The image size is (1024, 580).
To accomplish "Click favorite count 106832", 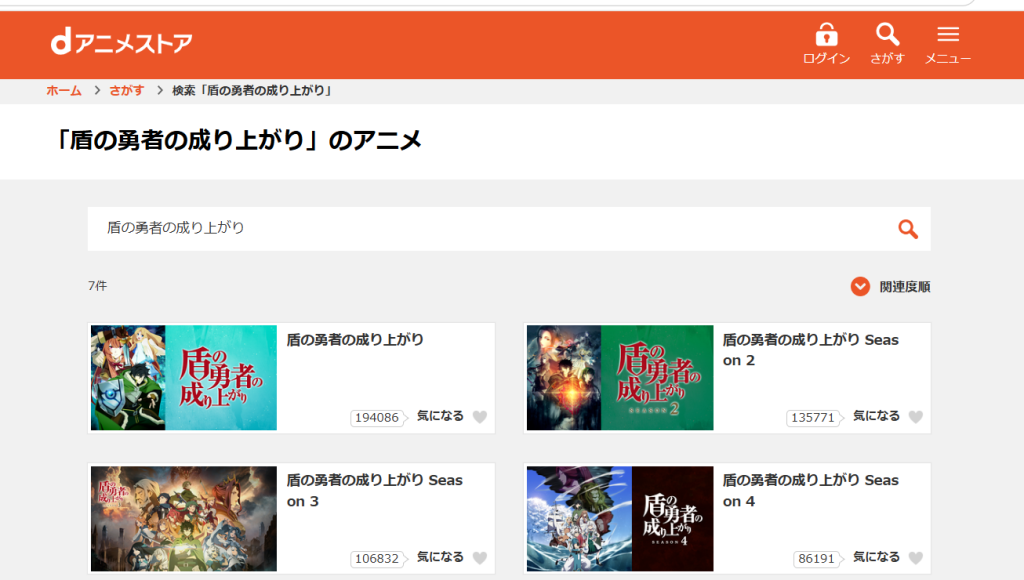I will click(x=377, y=558).
